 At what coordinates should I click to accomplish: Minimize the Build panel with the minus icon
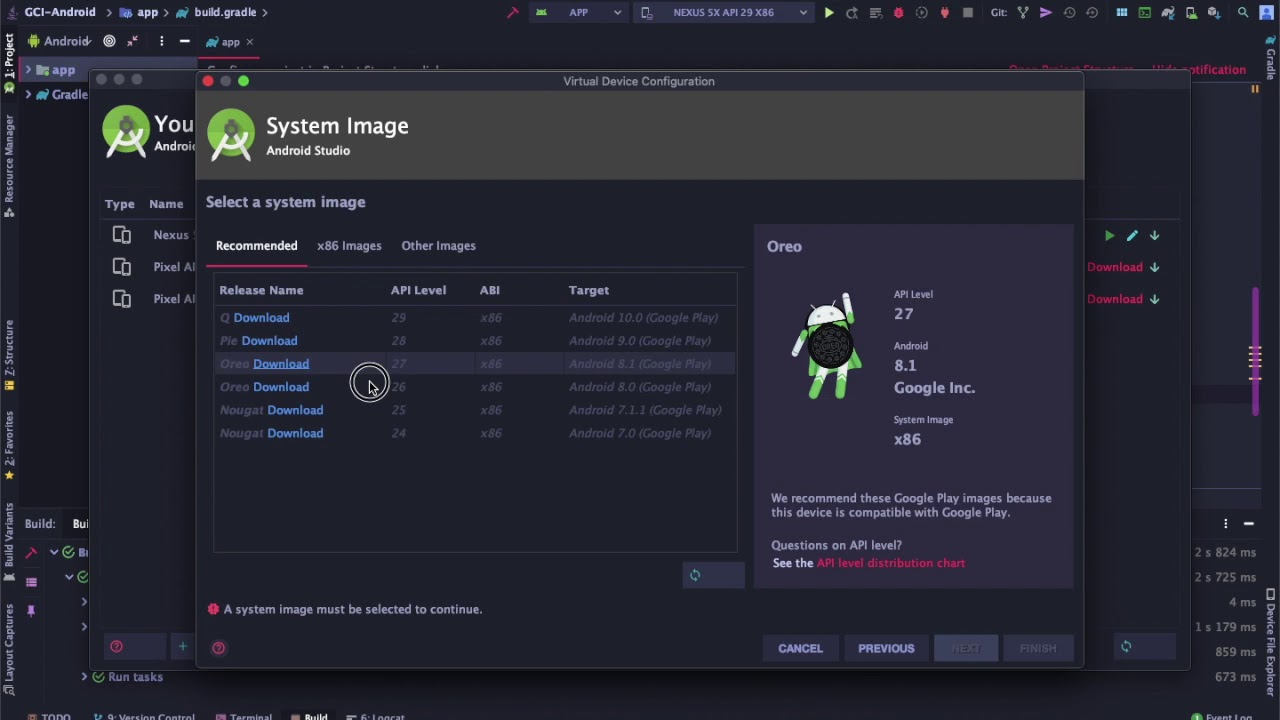(1249, 523)
